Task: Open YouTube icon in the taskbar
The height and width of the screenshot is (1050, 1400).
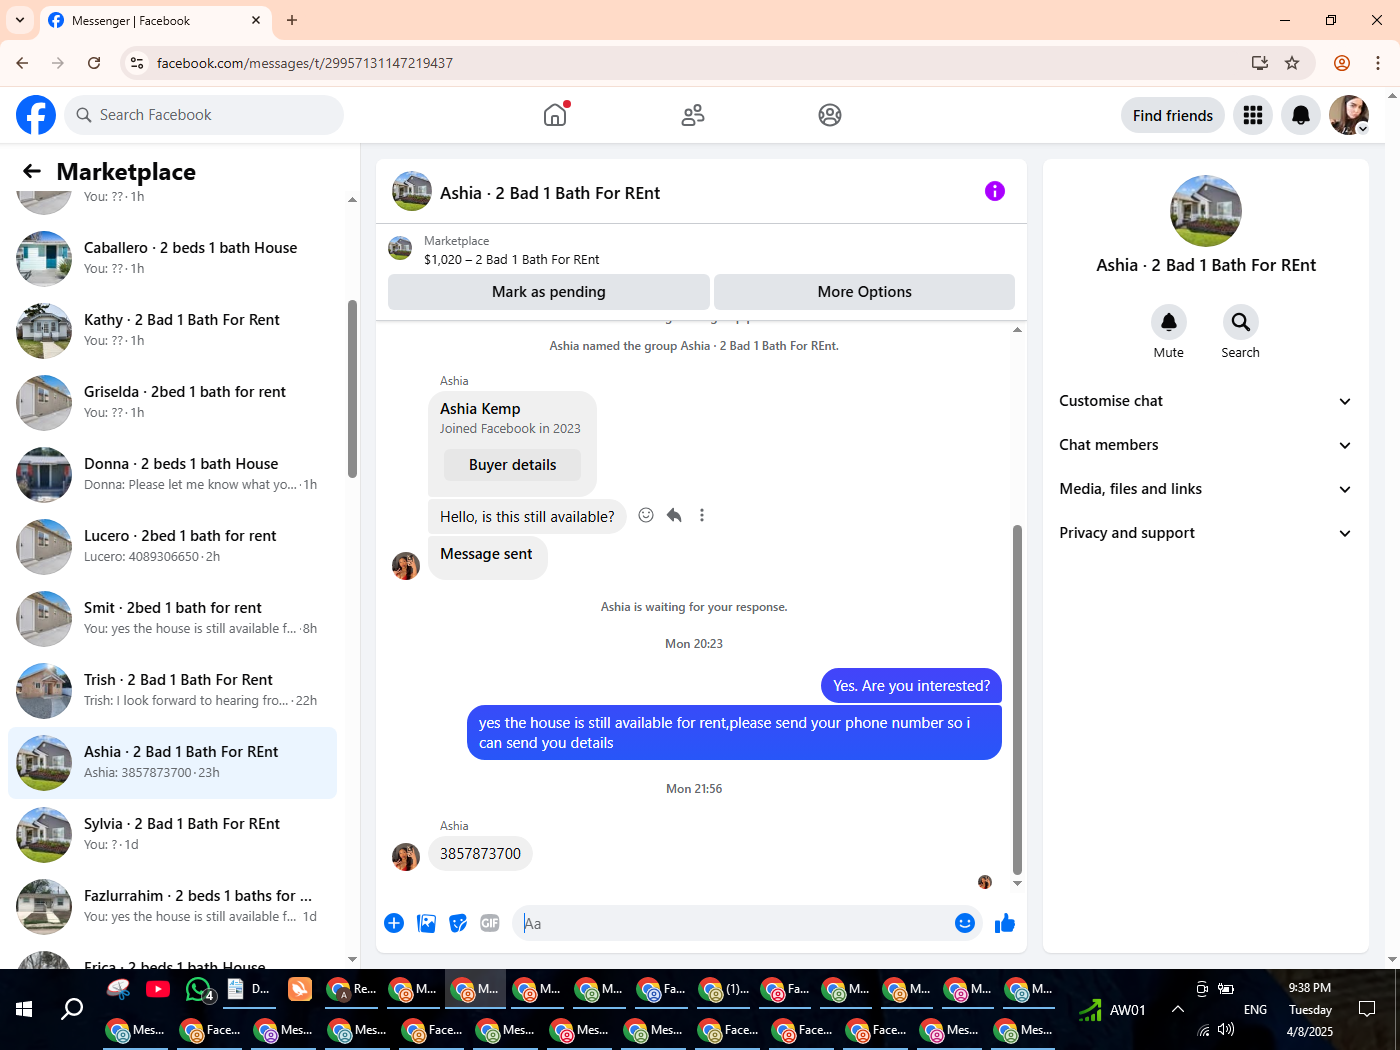Action: tap(158, 989)
